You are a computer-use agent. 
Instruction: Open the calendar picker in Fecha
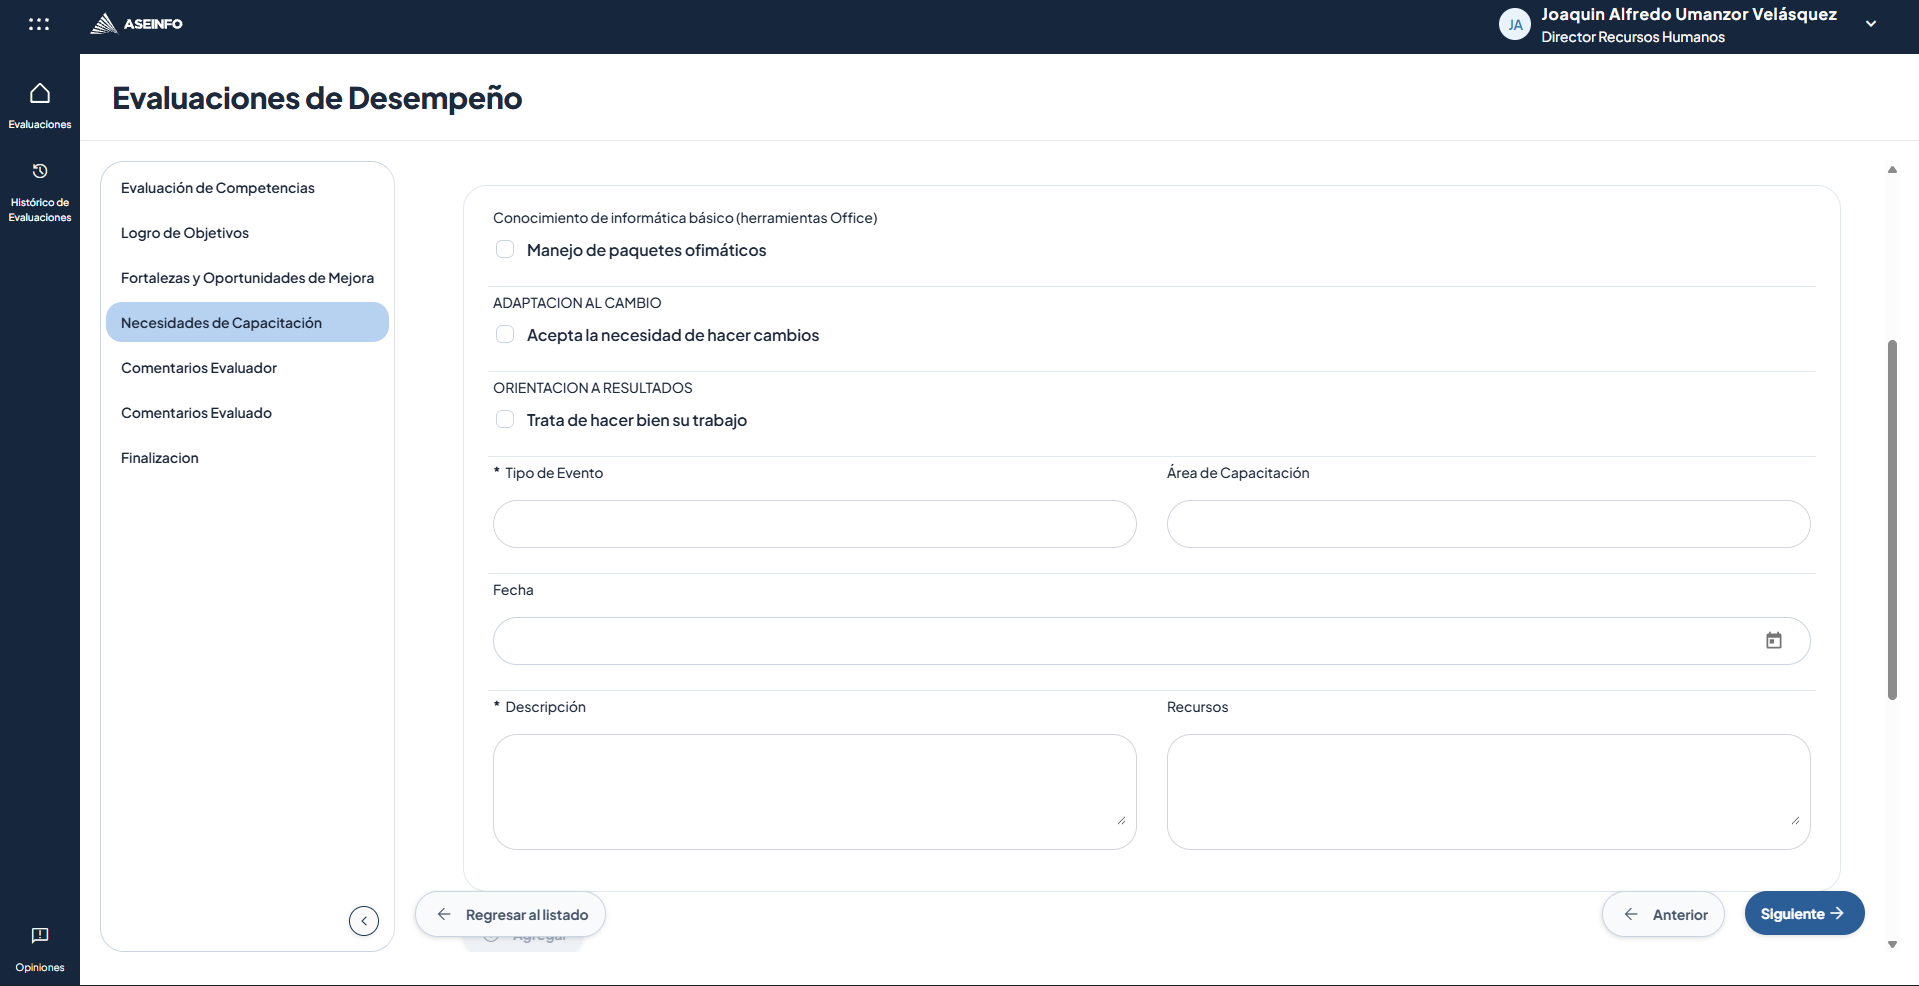(1773, 641)
